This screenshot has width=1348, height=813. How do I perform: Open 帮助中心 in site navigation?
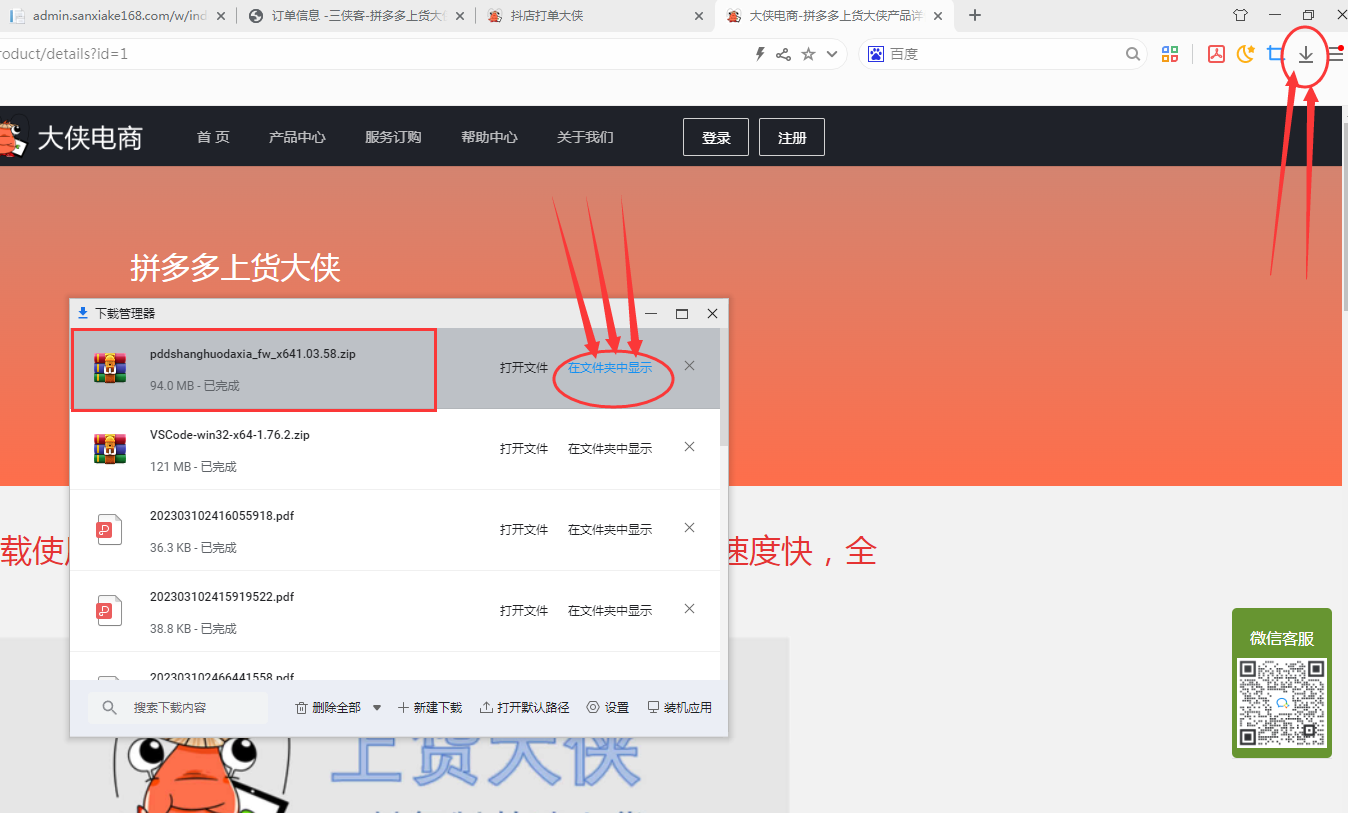(x=489, y=137)
